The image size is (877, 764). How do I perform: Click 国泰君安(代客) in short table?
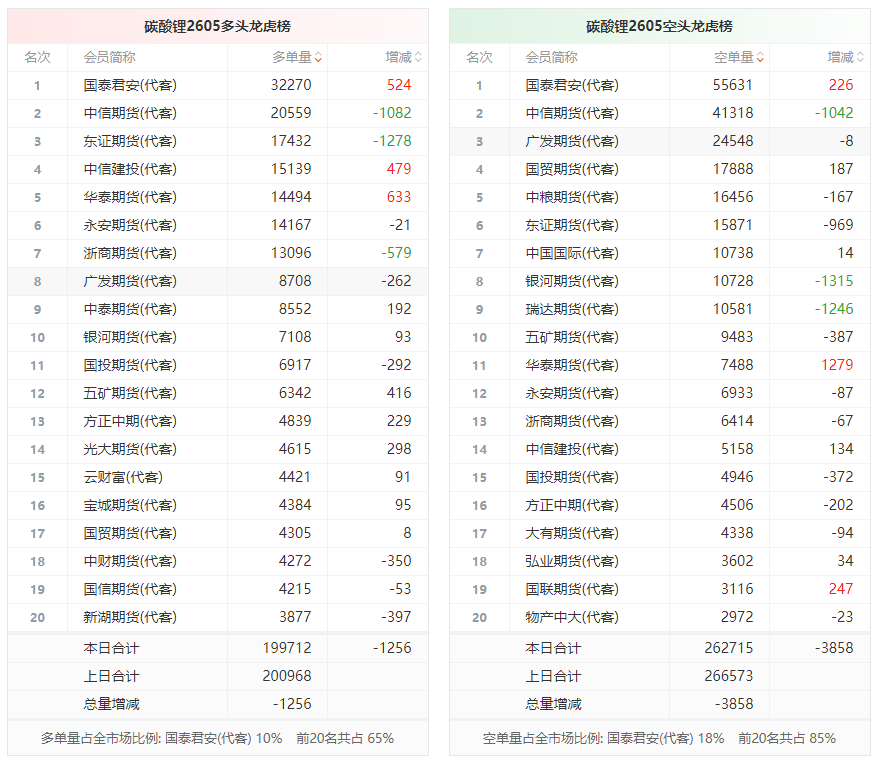572,85
